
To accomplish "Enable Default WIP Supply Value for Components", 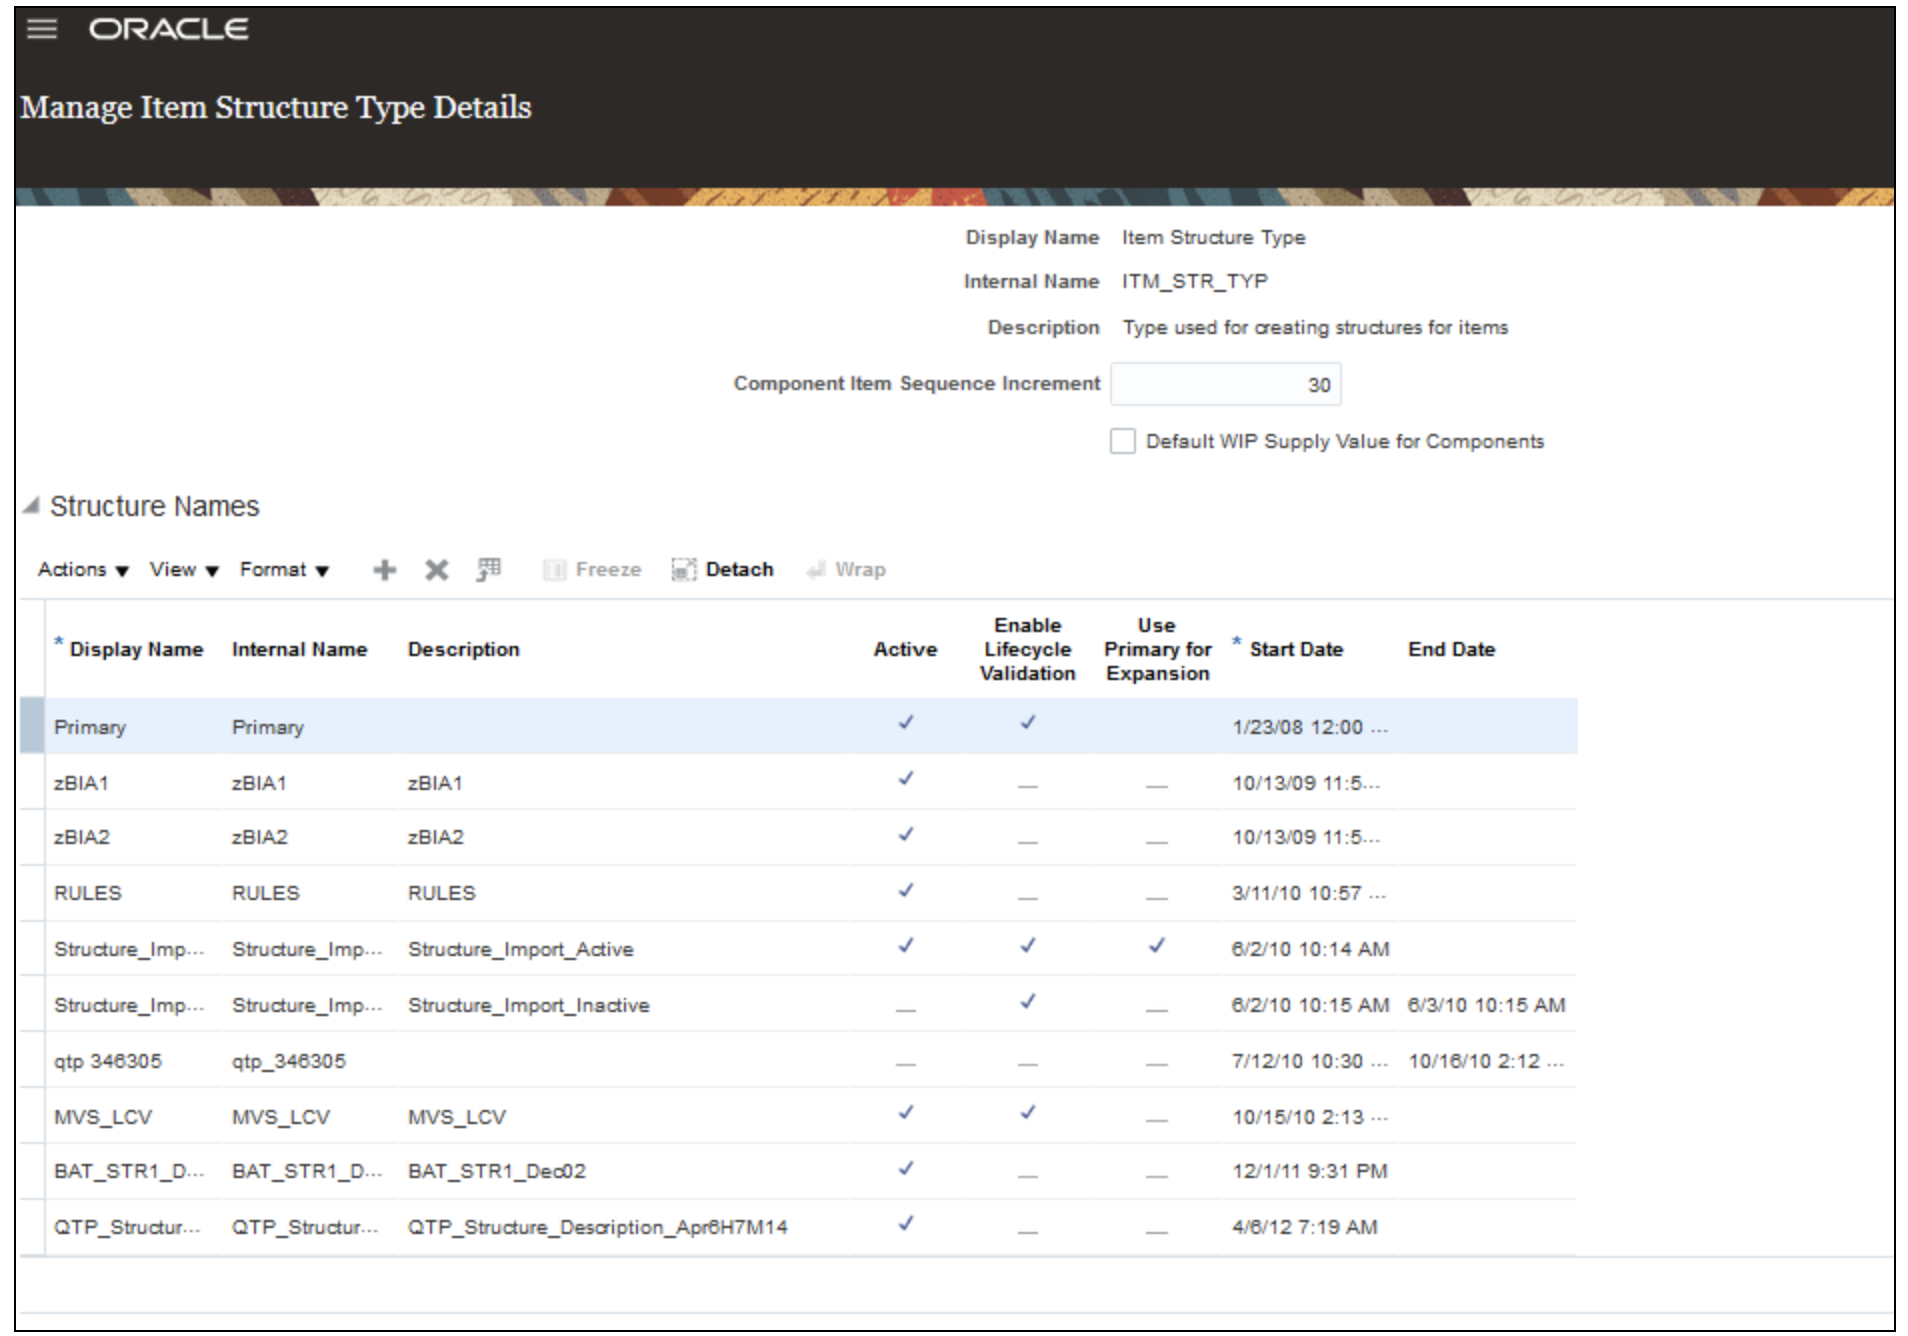I will [x=1122, y=440].
